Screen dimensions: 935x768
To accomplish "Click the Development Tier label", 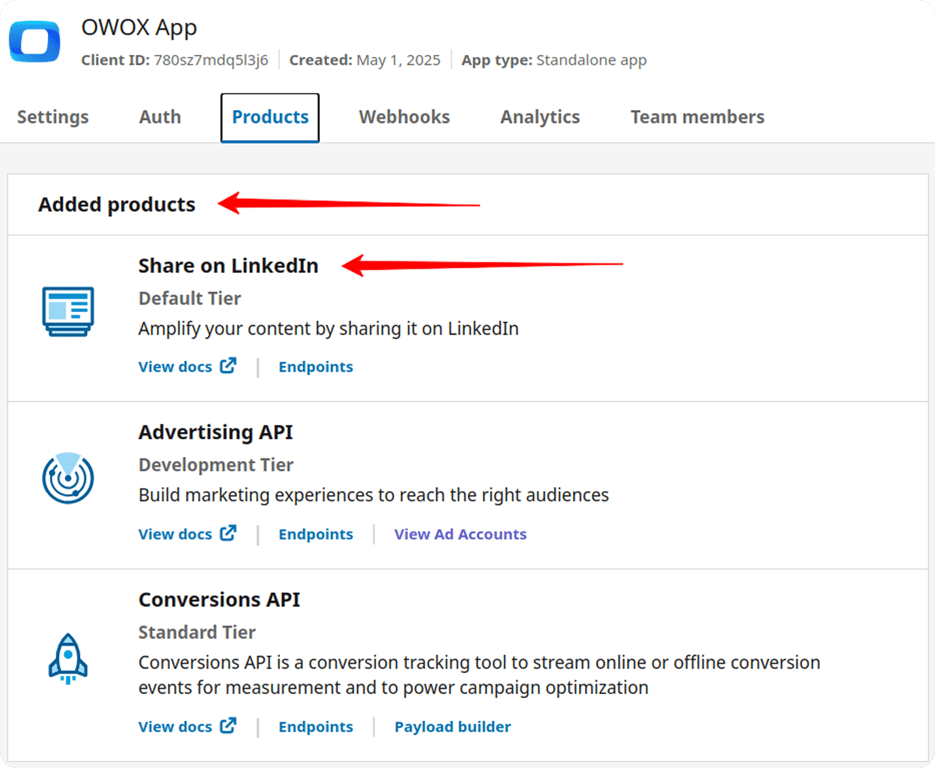I will pos(216,464).
